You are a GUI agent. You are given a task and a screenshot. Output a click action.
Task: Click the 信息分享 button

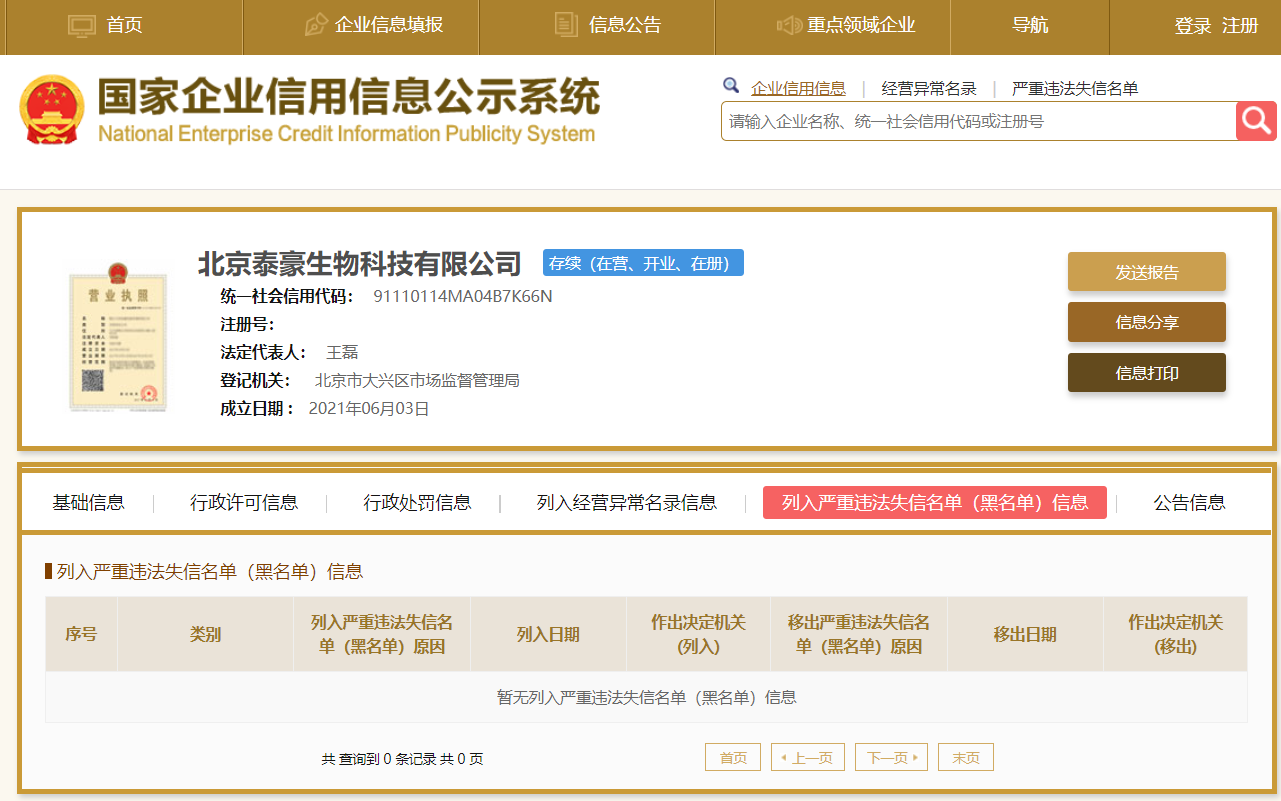[1146, 322]
